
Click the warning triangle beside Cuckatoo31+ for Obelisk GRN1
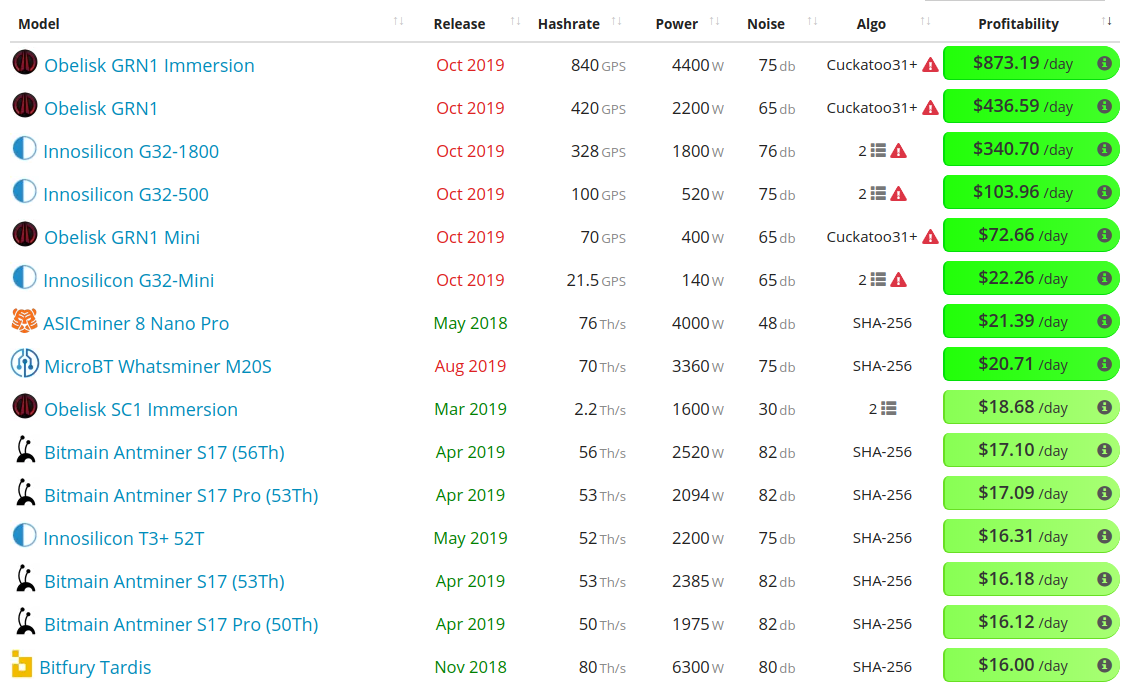coord(930,108)
